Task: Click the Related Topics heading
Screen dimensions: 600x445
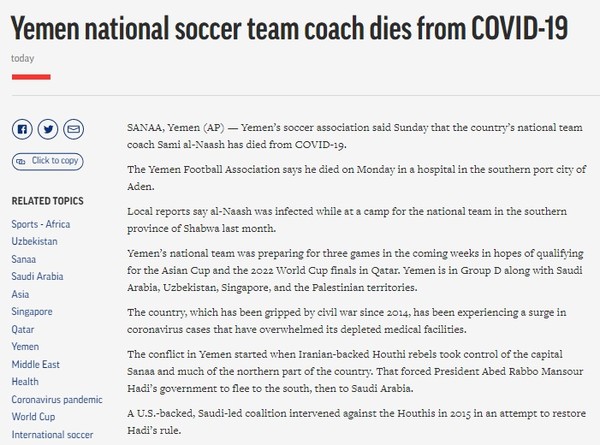Action: click(47, 201)
